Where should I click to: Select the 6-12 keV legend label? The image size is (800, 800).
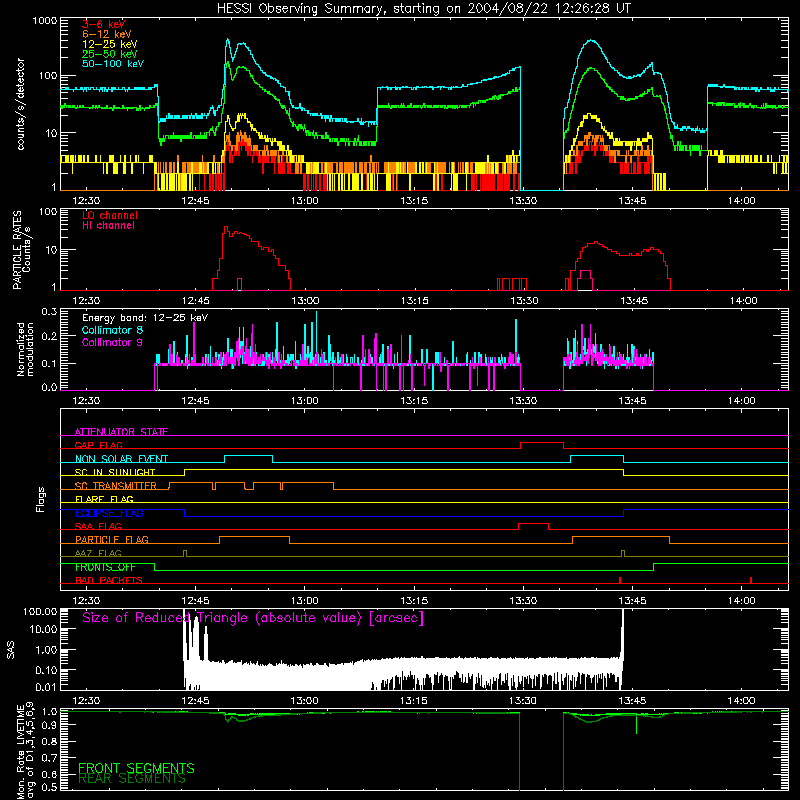[107, 34]
